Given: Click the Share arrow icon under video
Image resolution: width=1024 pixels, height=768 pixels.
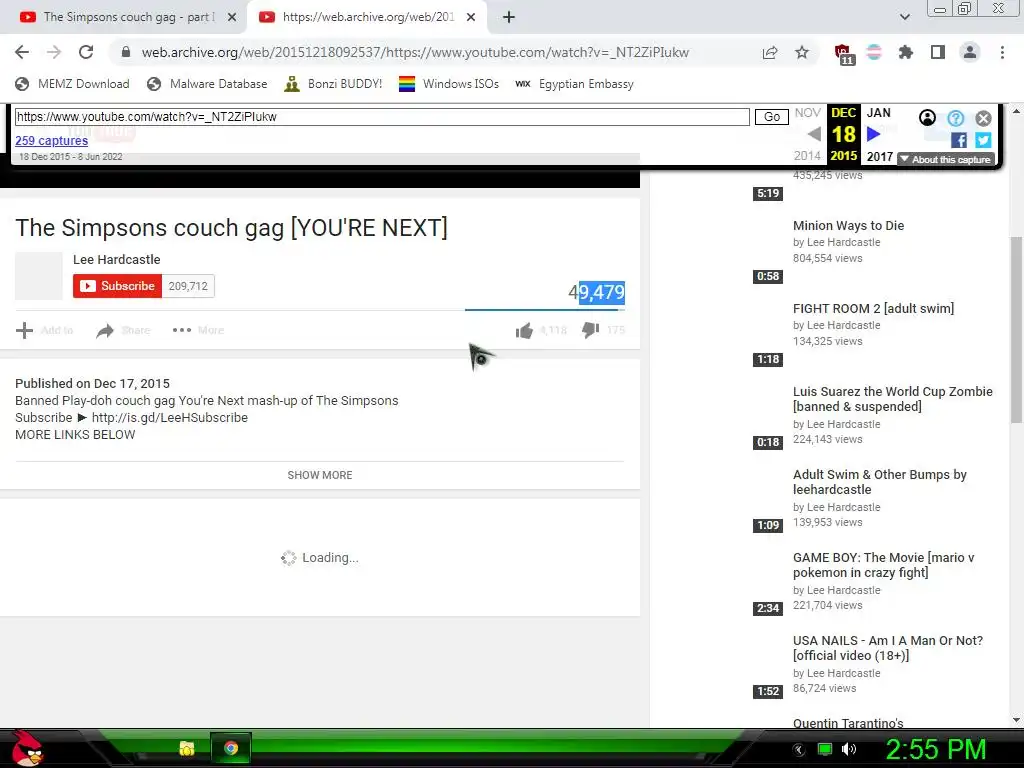Looking at the screenshot, I should [x=104, y=331].
